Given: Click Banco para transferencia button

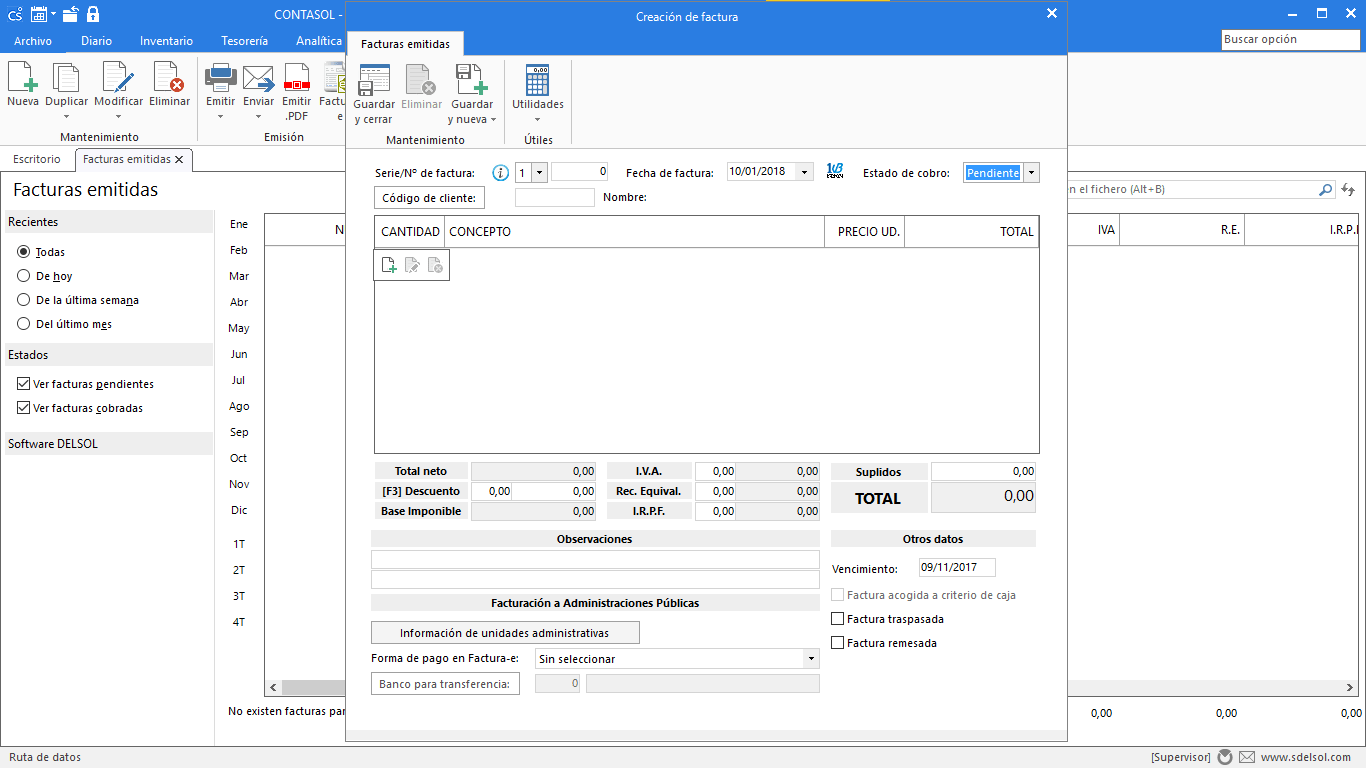Looking at the screenshot, I should 445,684.
